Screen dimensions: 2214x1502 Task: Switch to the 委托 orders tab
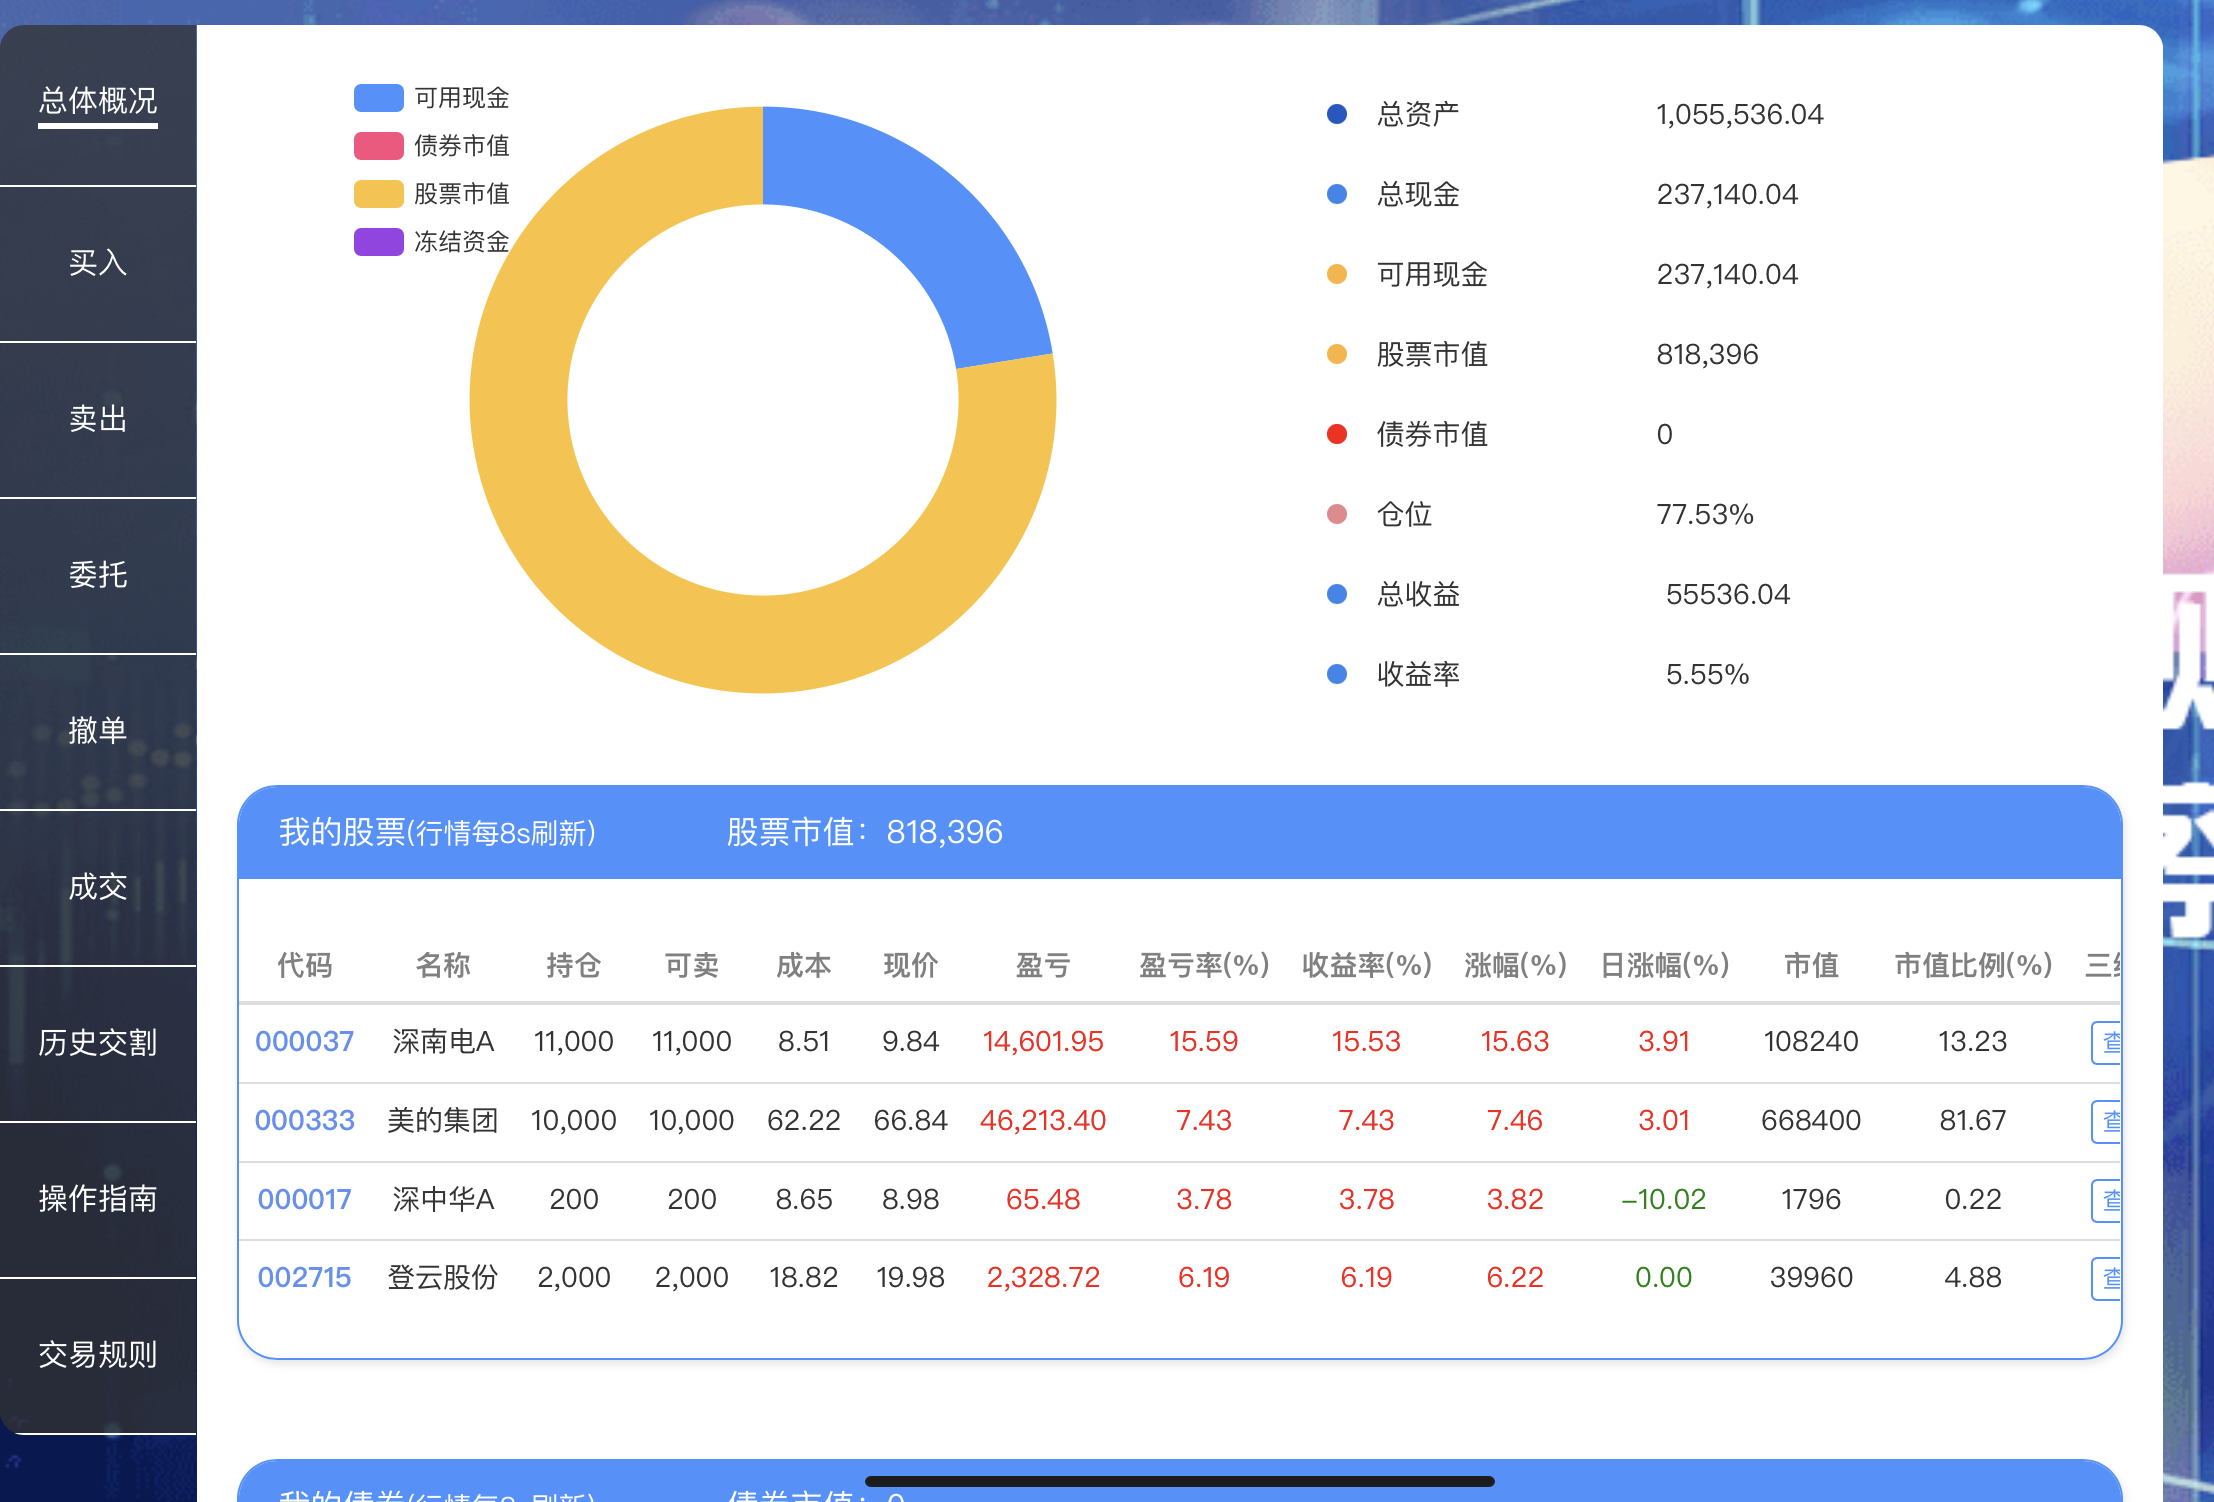pos(98,575)
